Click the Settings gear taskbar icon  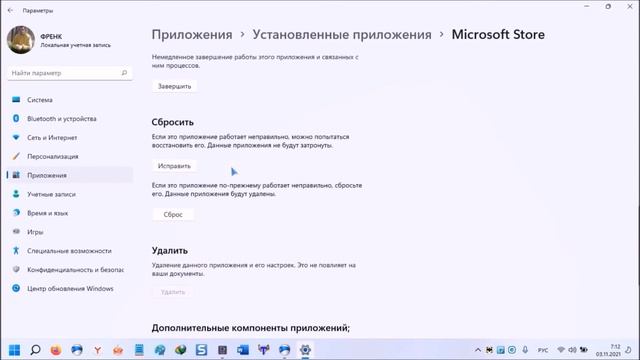tap(305, 350)
